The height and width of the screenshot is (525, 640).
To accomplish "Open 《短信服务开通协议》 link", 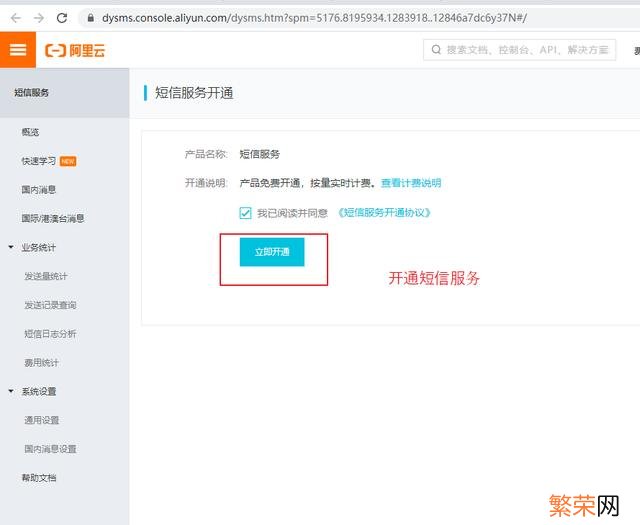I will (384, 213).
